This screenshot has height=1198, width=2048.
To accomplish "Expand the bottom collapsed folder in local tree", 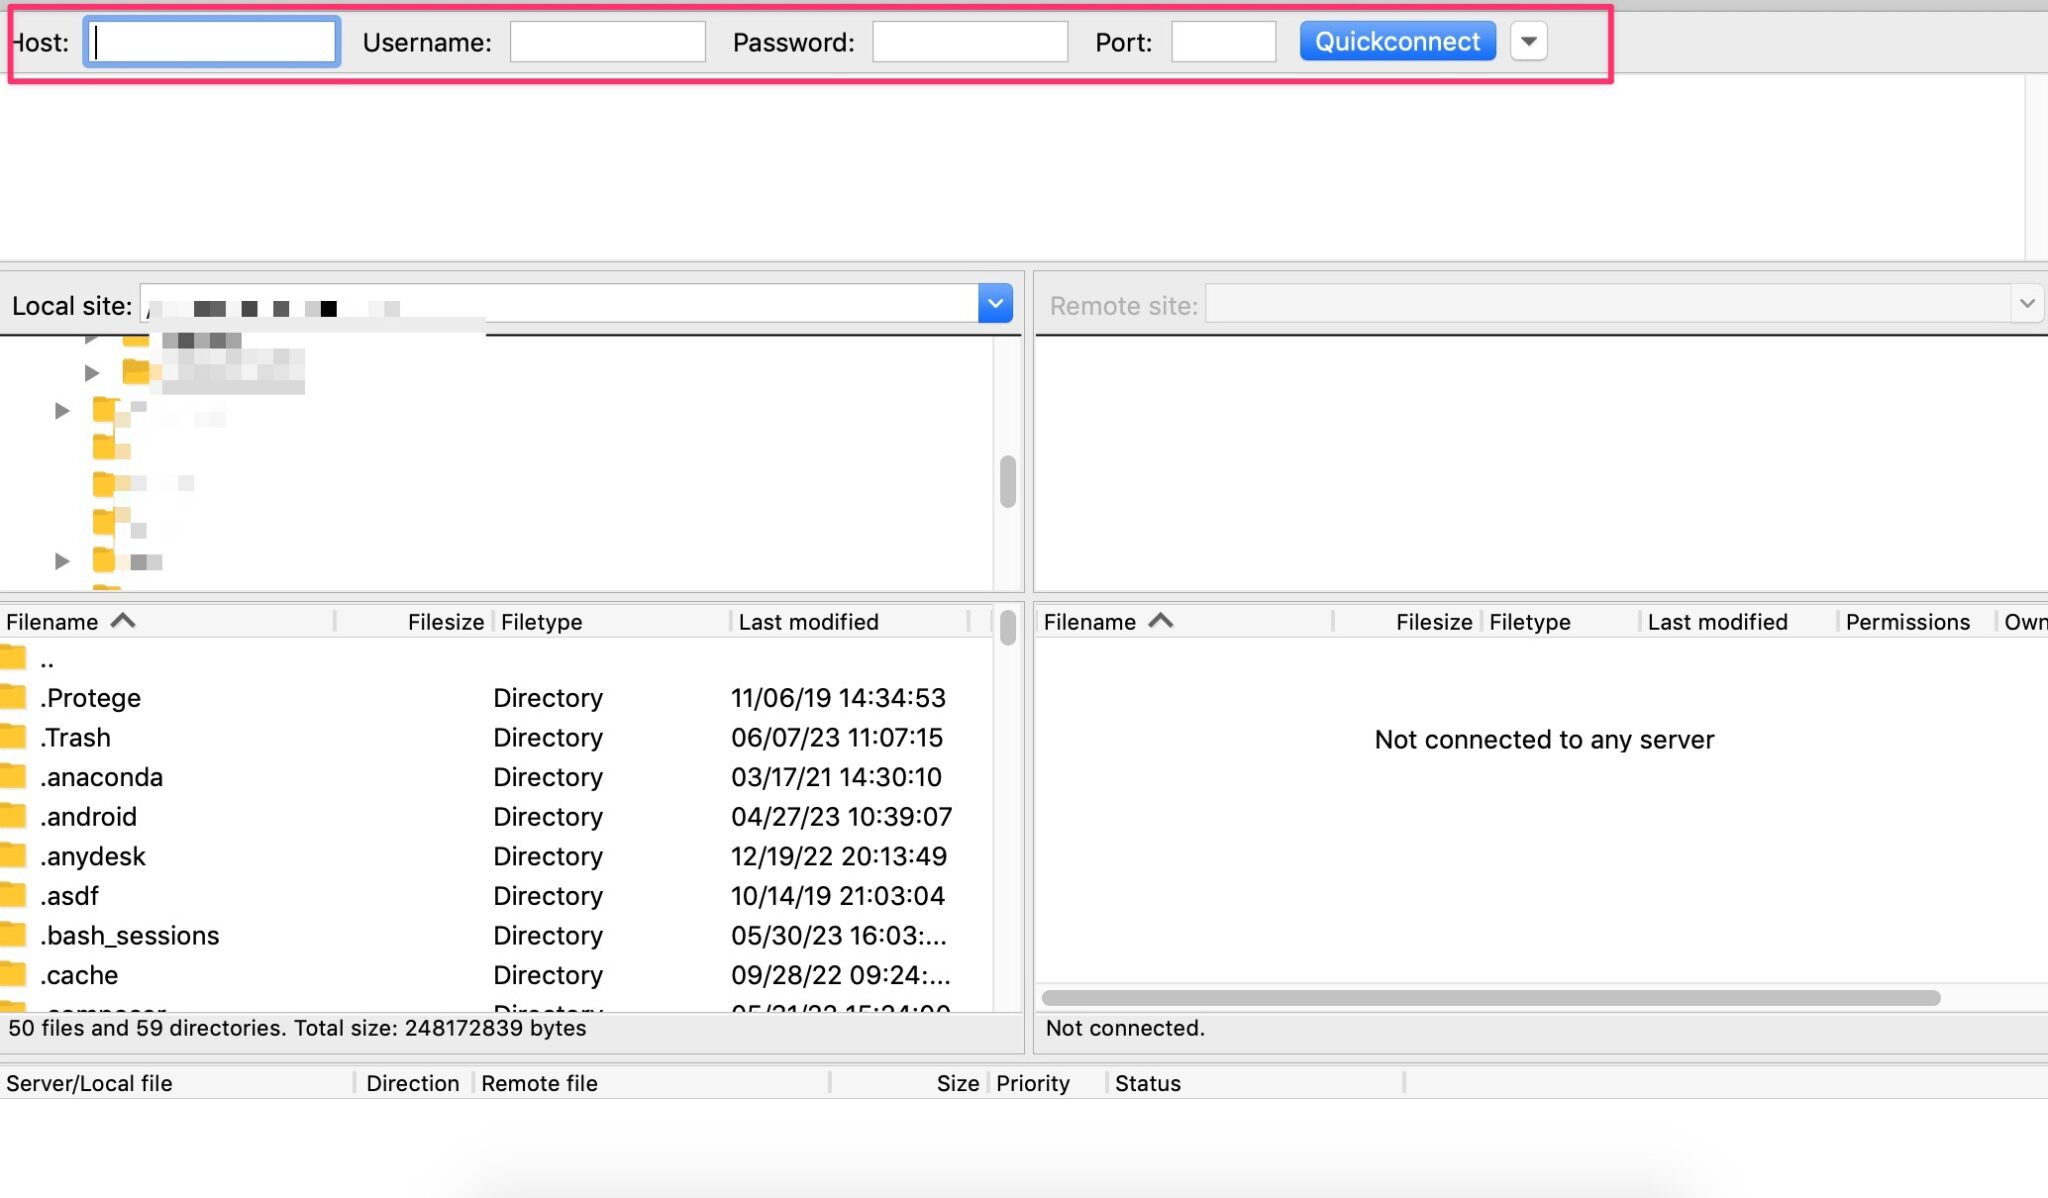I will [62, 561].
